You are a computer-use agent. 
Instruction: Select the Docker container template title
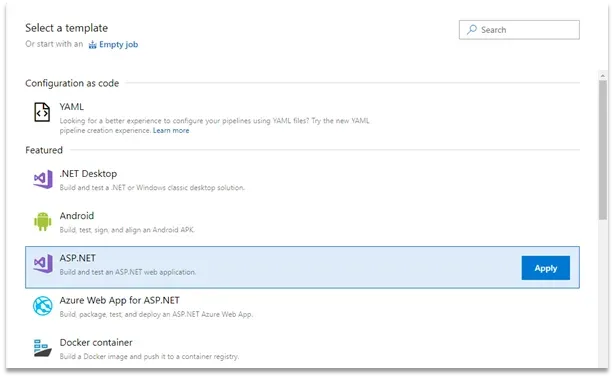pos(96,342)
